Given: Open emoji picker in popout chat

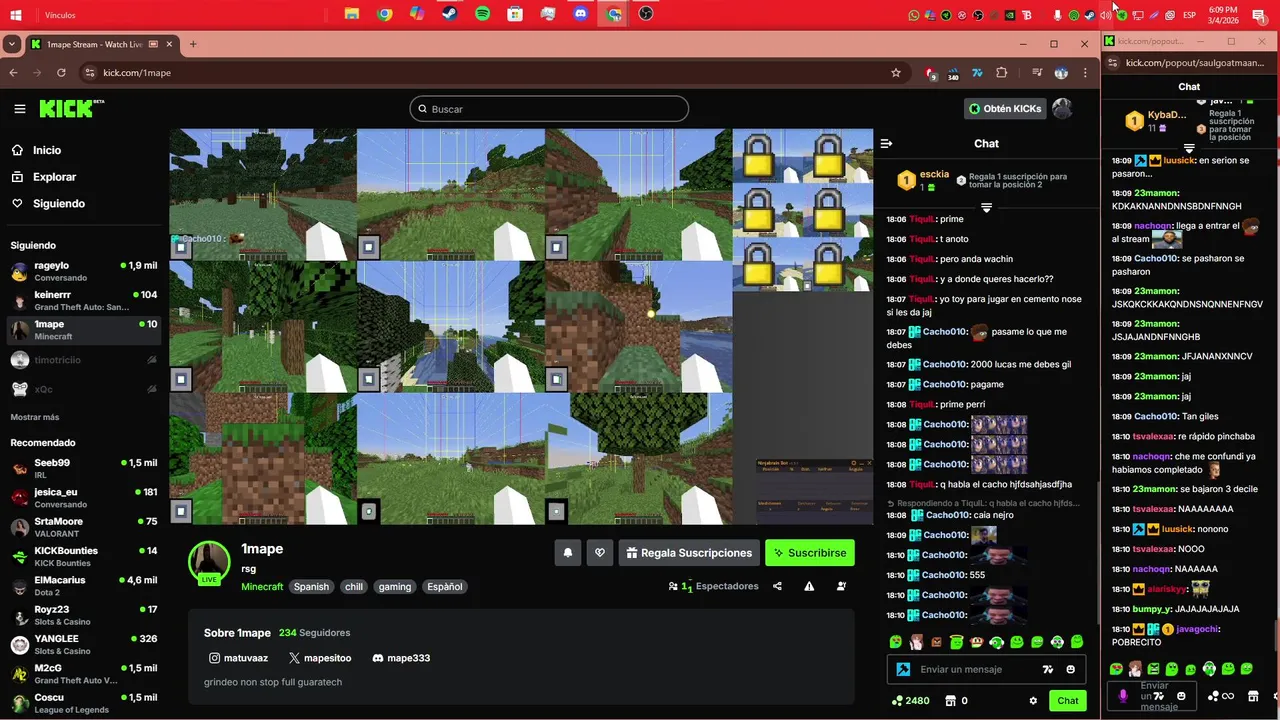Looking at the screenshot, I should tap(1181, 696).
